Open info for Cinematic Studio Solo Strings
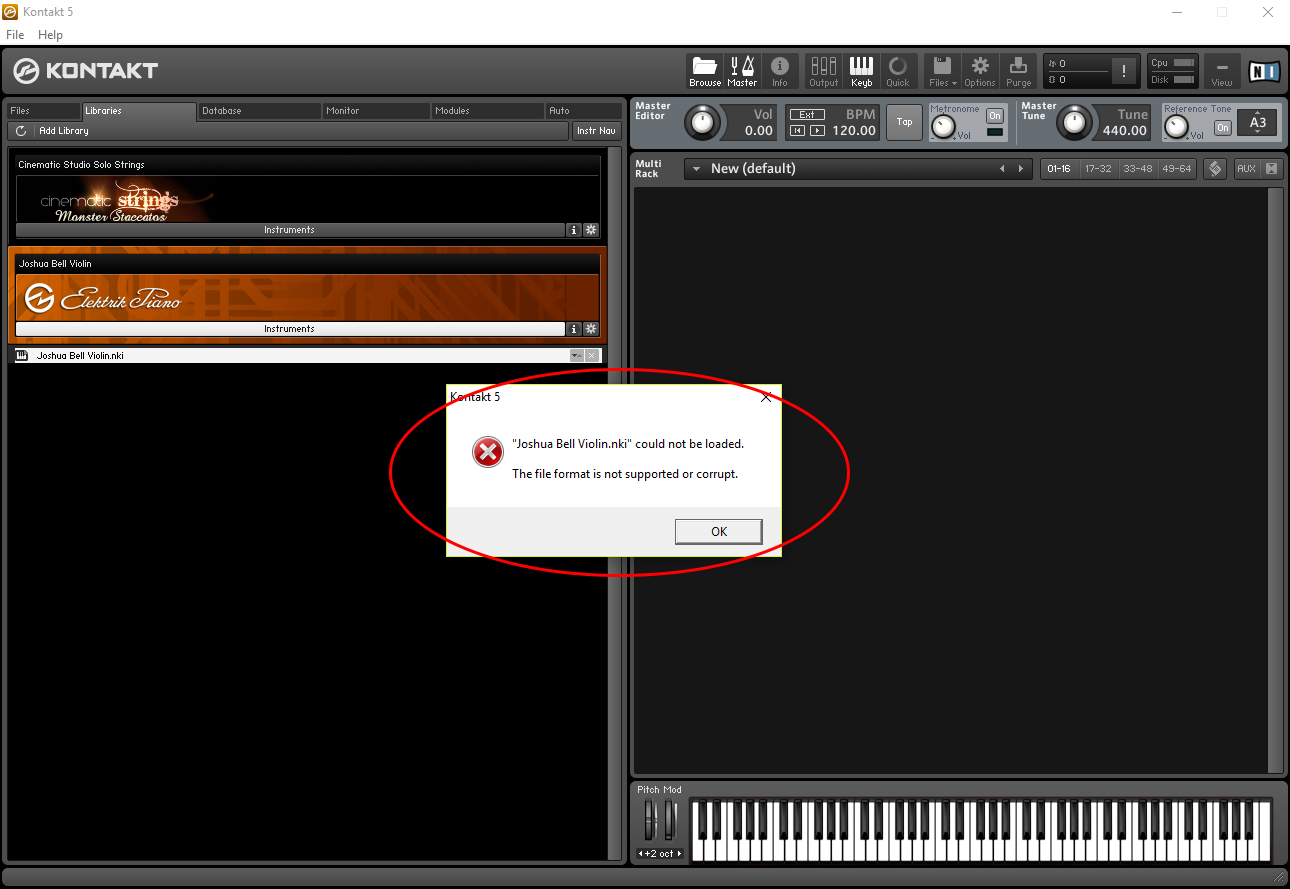Viewport: 1290px width, 889px height. [574, 230]
